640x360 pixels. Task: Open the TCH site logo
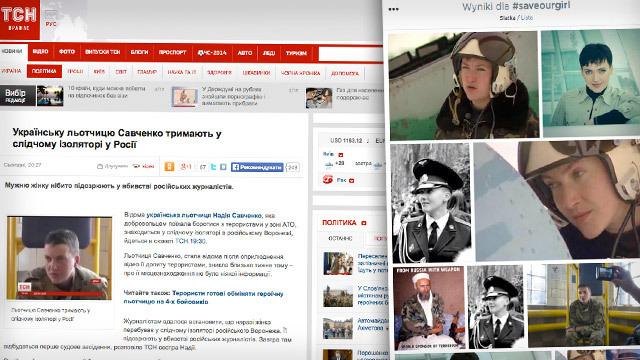(x=20, y=20)
